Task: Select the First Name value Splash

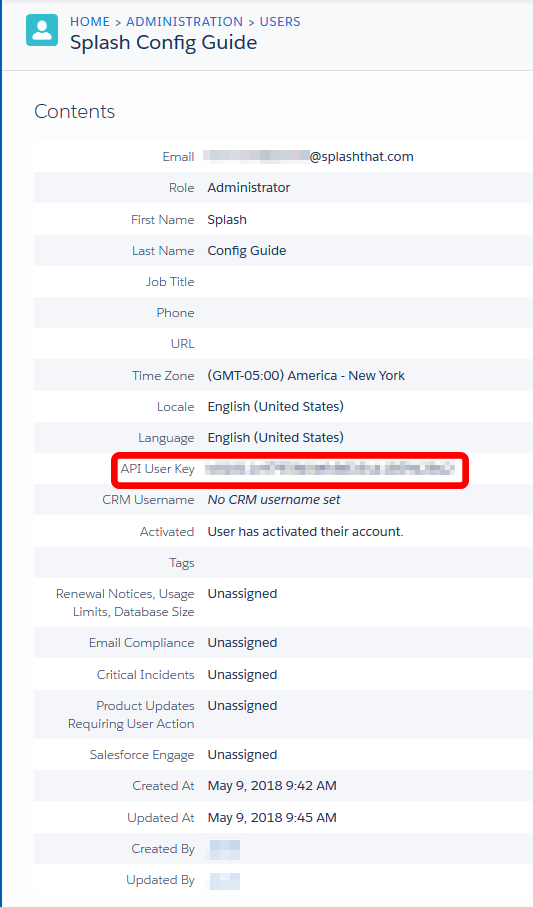Action: [227, 220]
